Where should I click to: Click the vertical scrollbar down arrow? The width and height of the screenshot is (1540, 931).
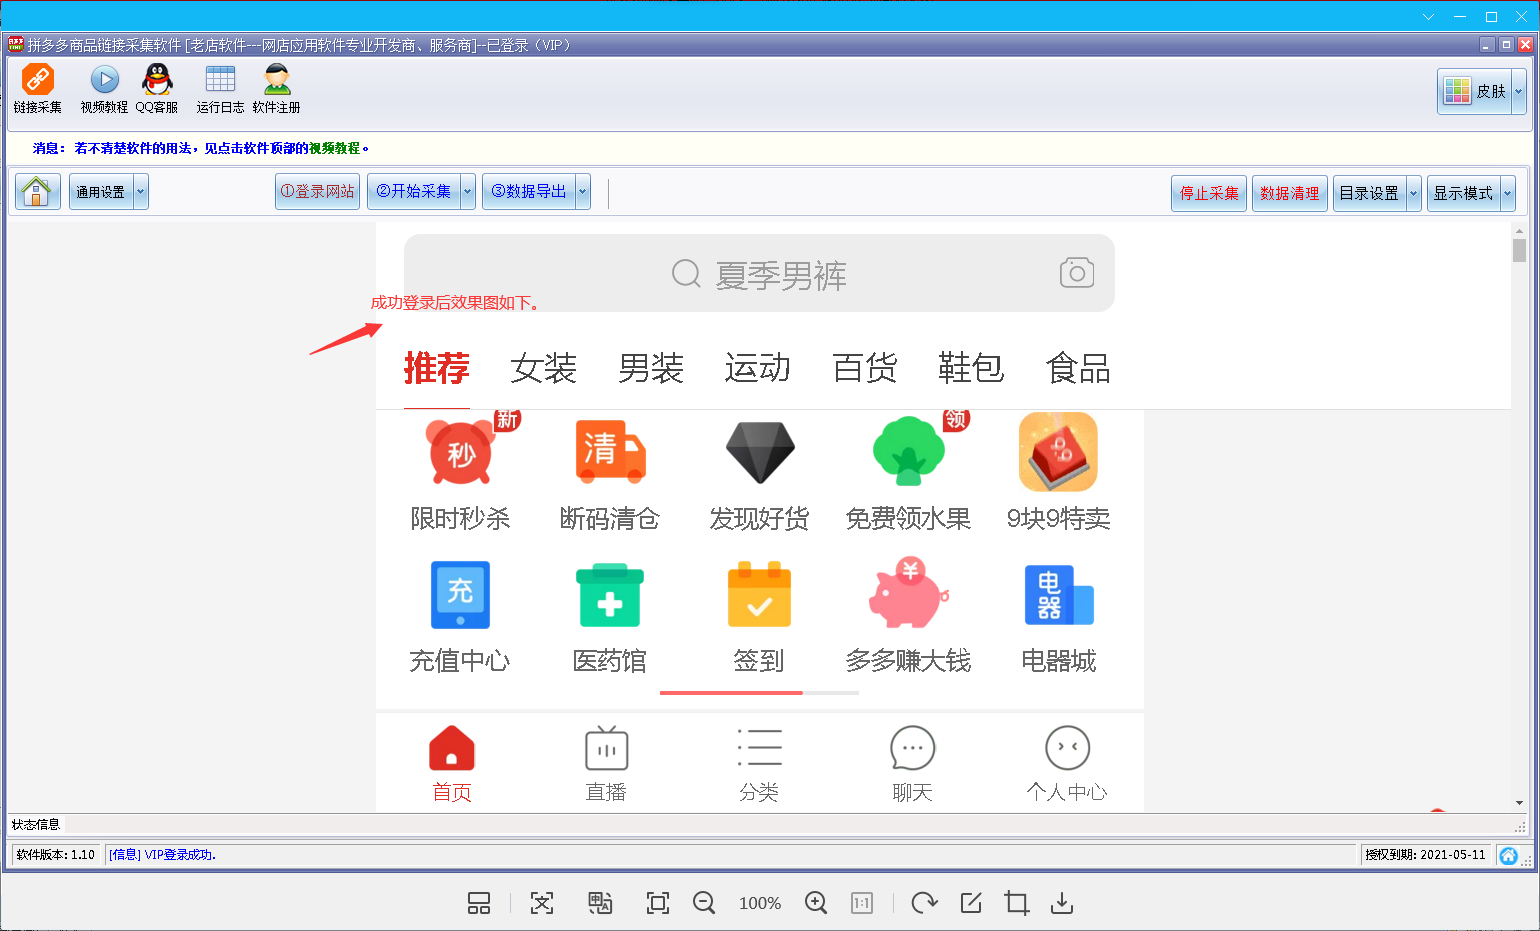[1519, 803]
